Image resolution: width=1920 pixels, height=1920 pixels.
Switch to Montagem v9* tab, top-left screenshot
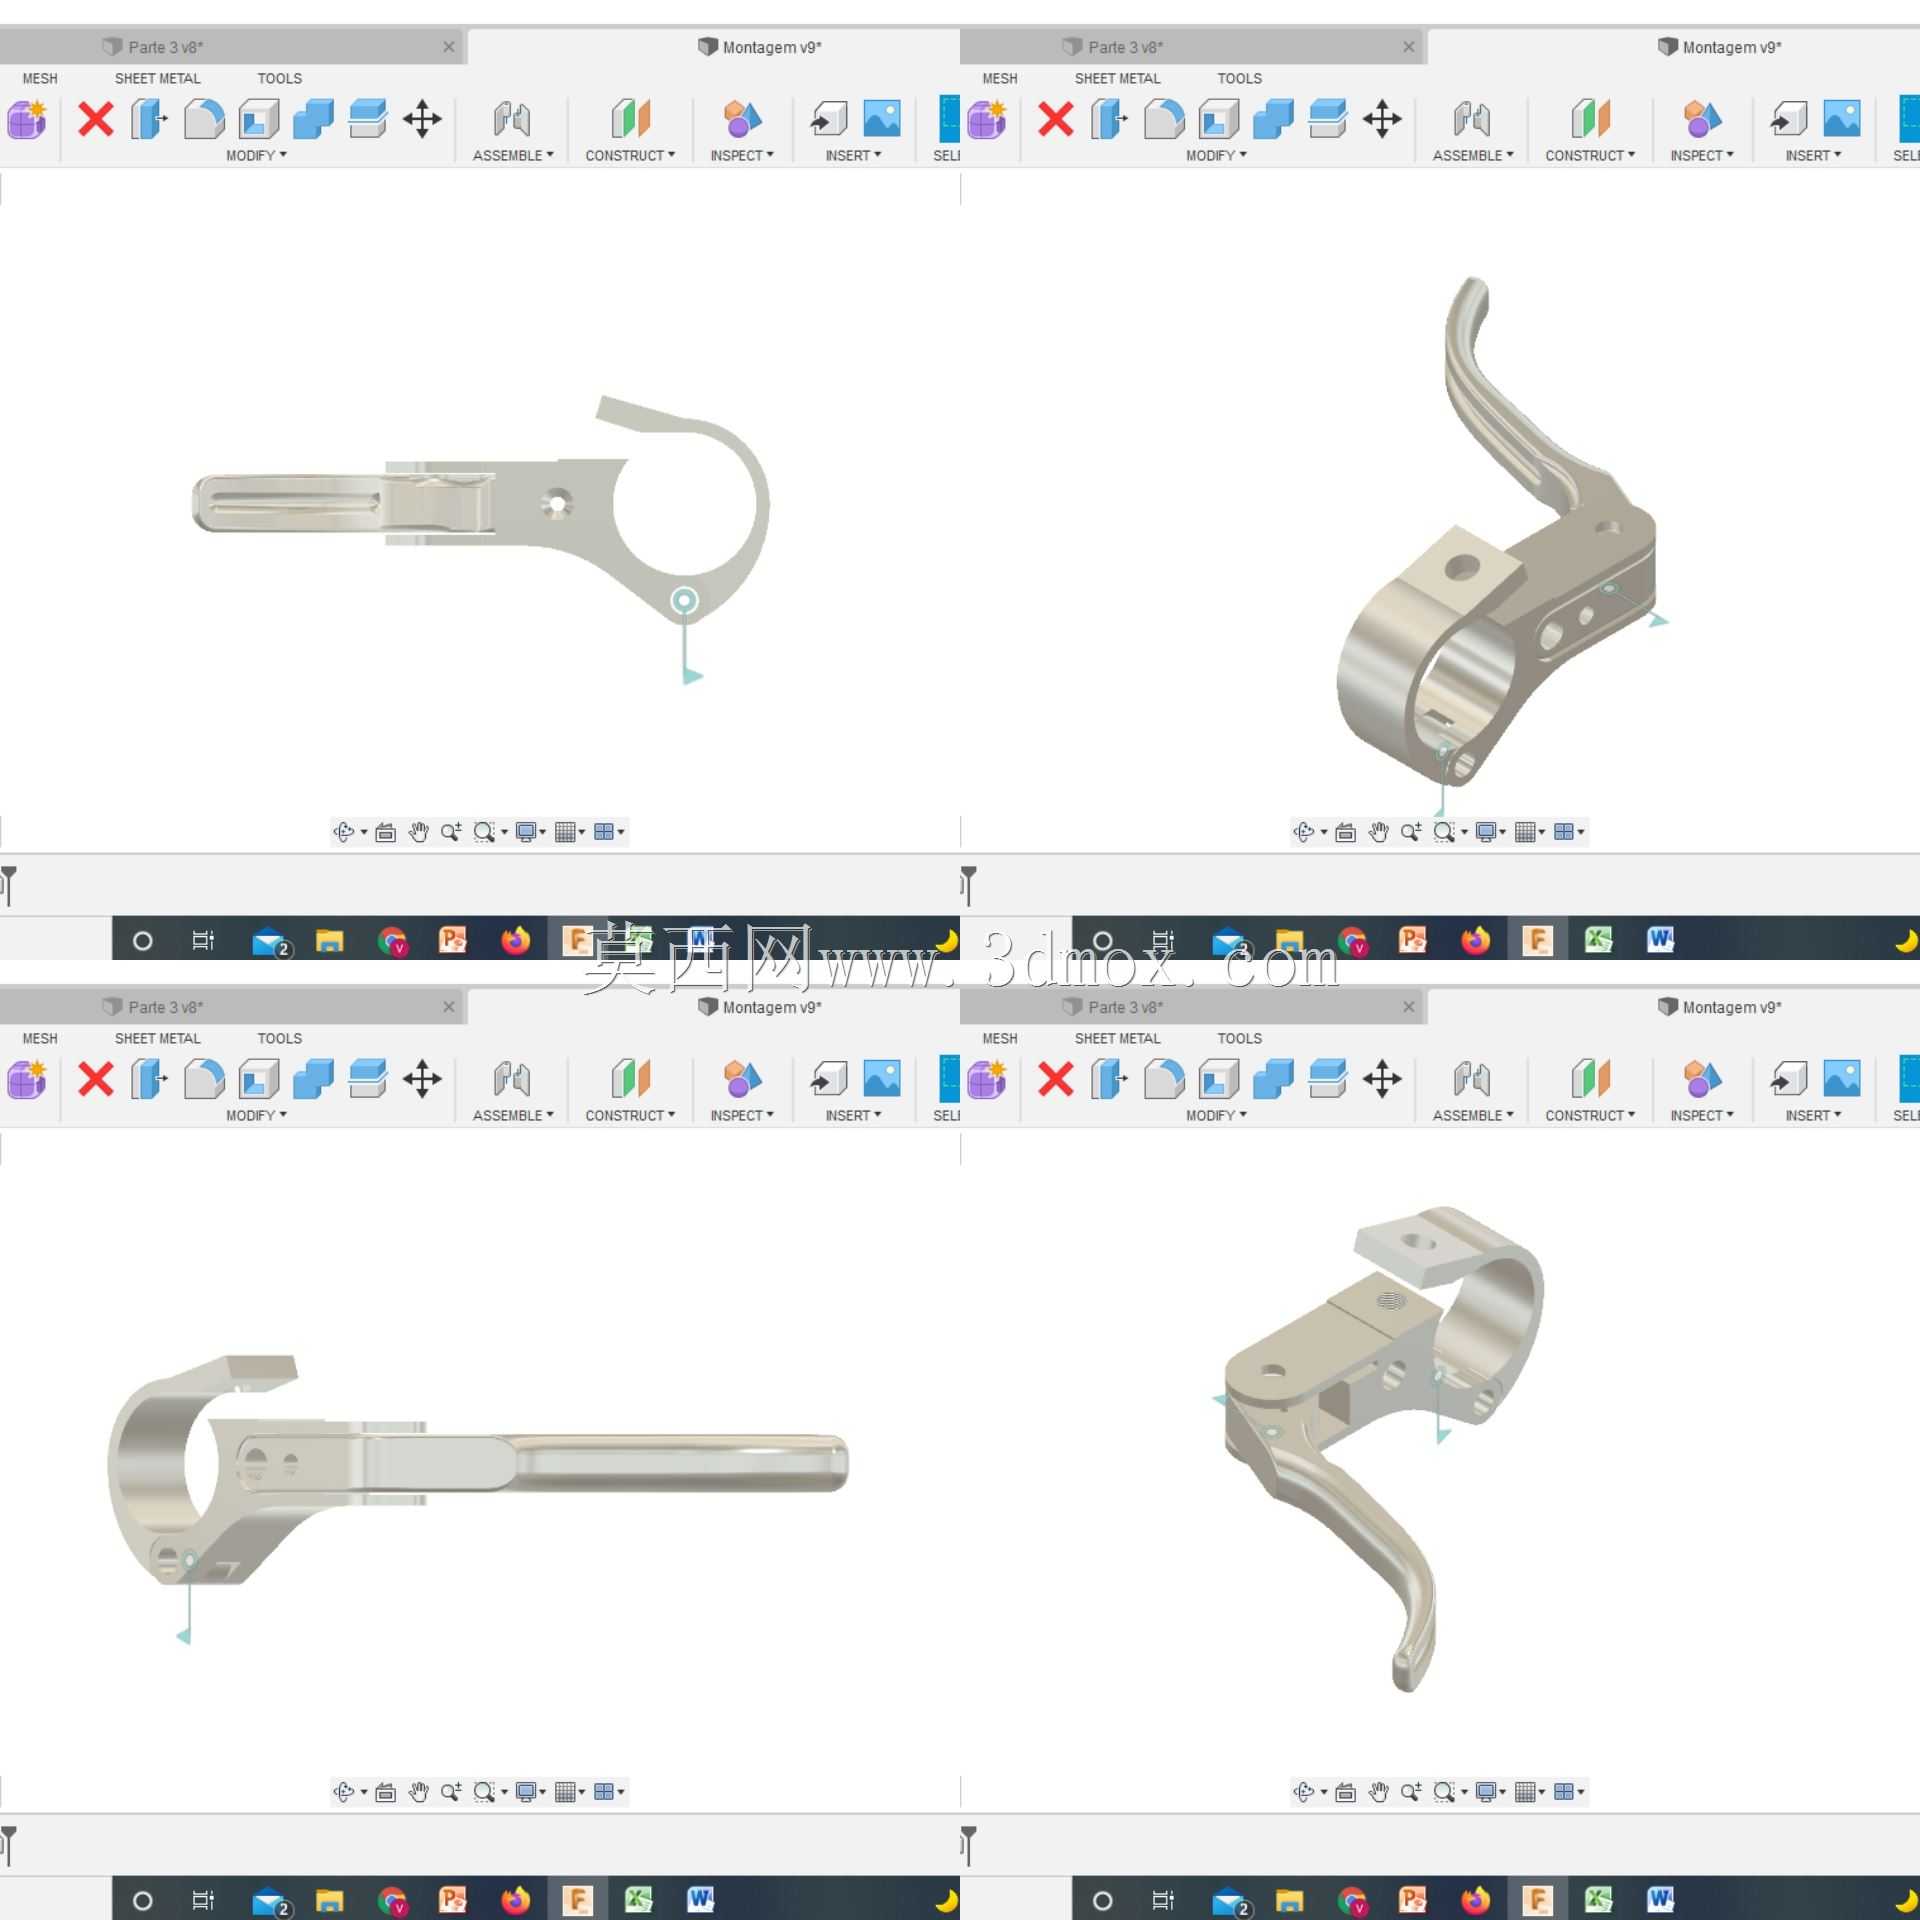click(x=760, y=47)
